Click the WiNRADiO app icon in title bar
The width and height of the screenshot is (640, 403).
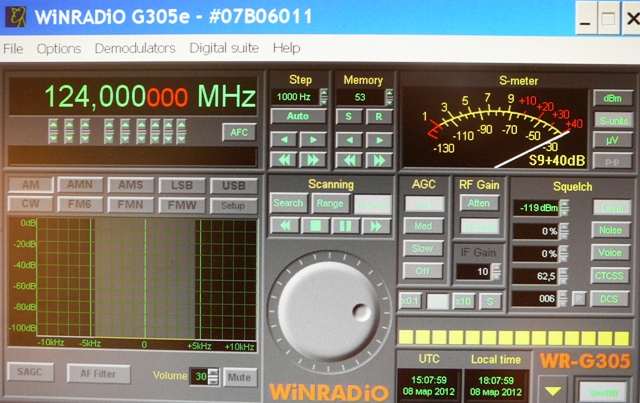coord(16,17)
